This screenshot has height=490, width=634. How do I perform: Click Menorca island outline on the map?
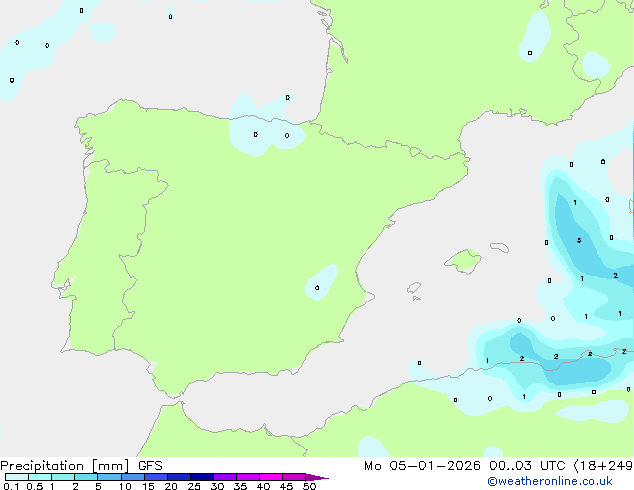click(499, 247)
